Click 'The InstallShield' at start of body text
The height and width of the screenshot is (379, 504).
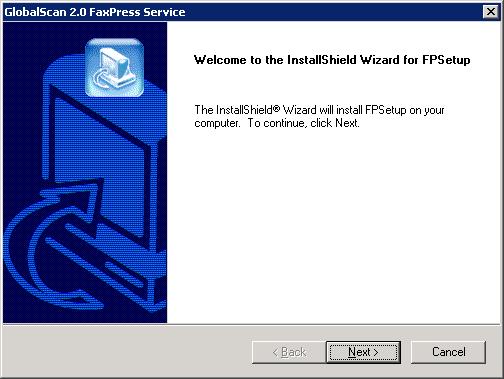234,110
